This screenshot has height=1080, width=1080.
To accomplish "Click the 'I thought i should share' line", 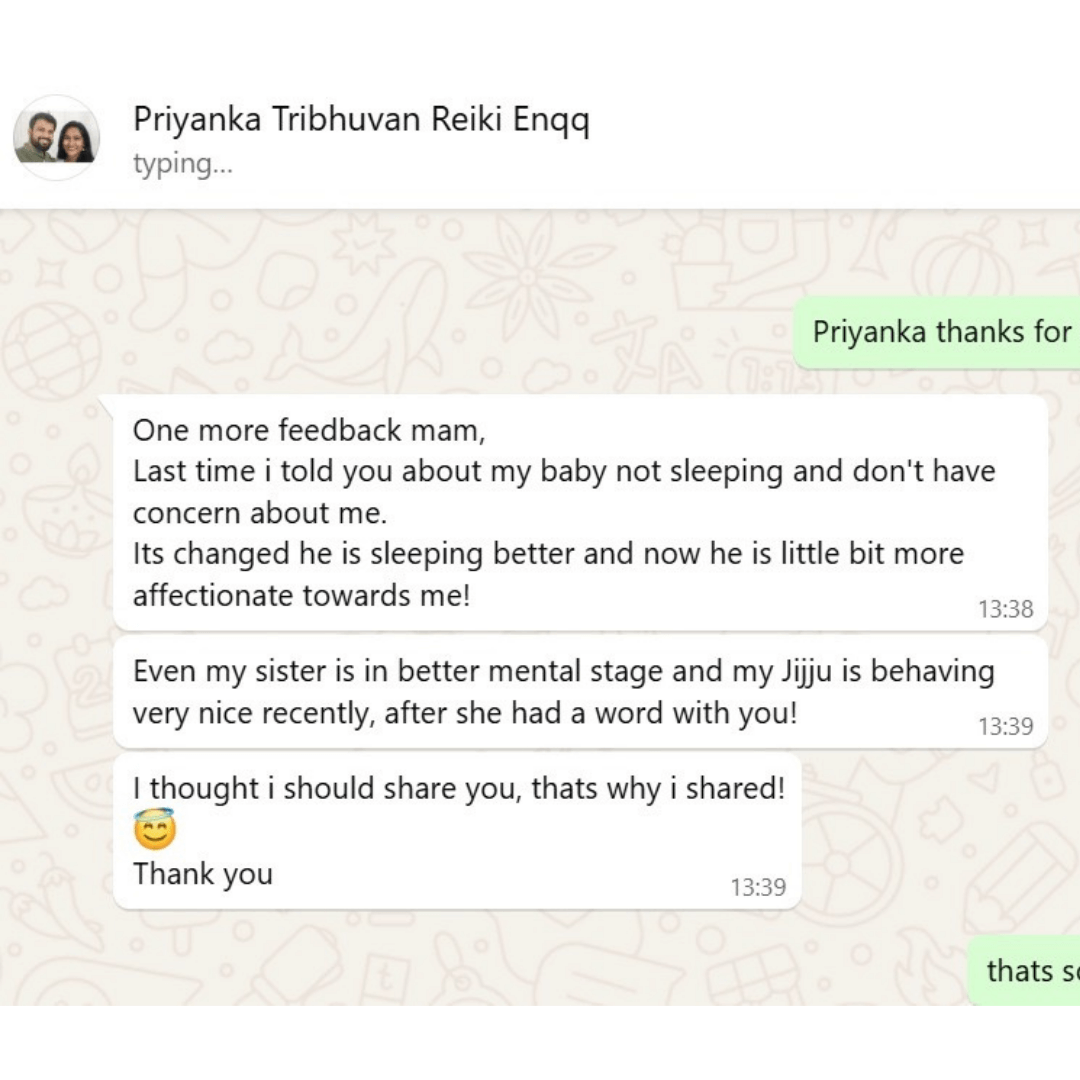I will (x=459, y=788).
